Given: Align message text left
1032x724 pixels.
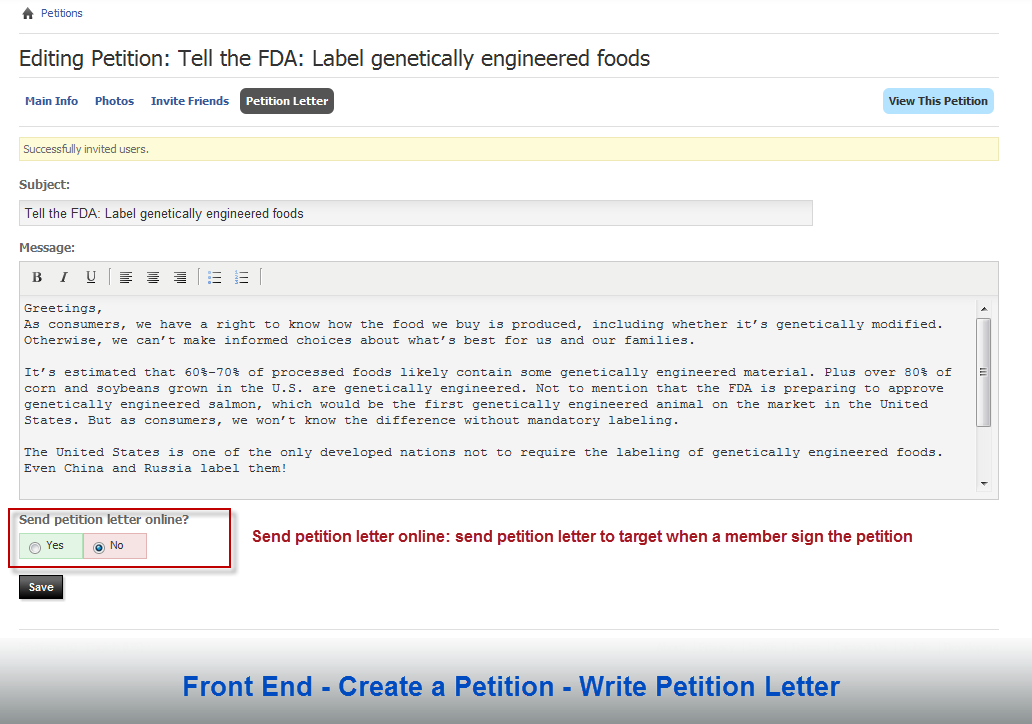Looking at the screenshot, I should (x=126, y=278).
